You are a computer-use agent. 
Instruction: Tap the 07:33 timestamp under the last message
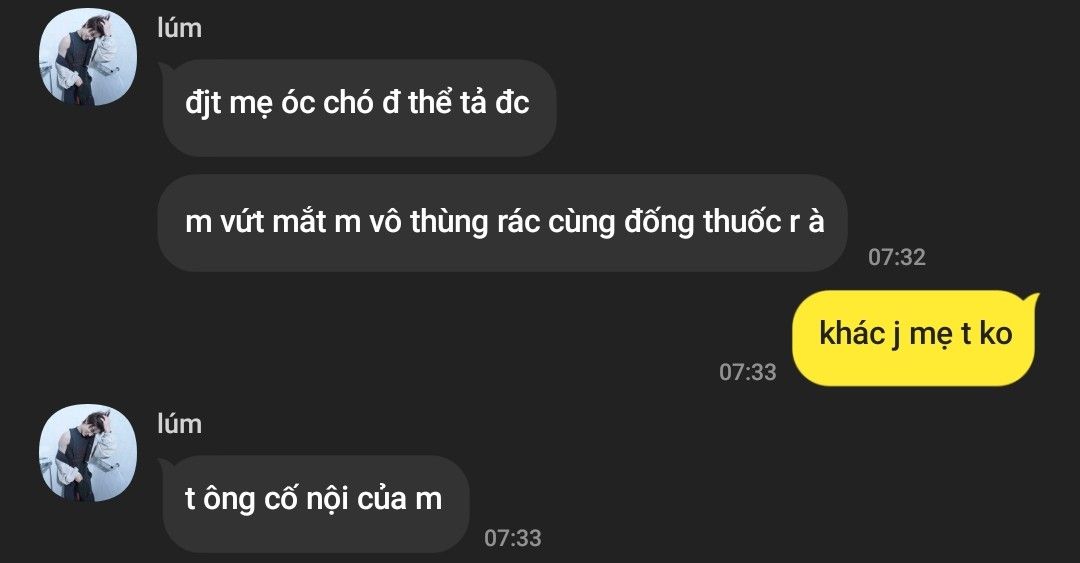pos(513,538)
